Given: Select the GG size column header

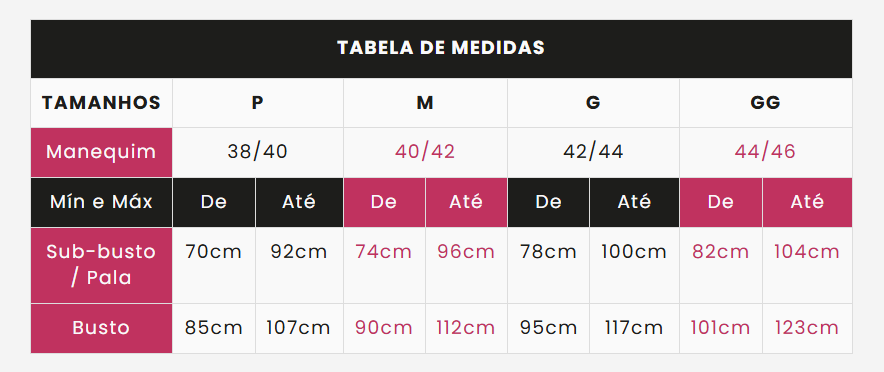Looking at the screenshot, I should (x=766, y=103).
